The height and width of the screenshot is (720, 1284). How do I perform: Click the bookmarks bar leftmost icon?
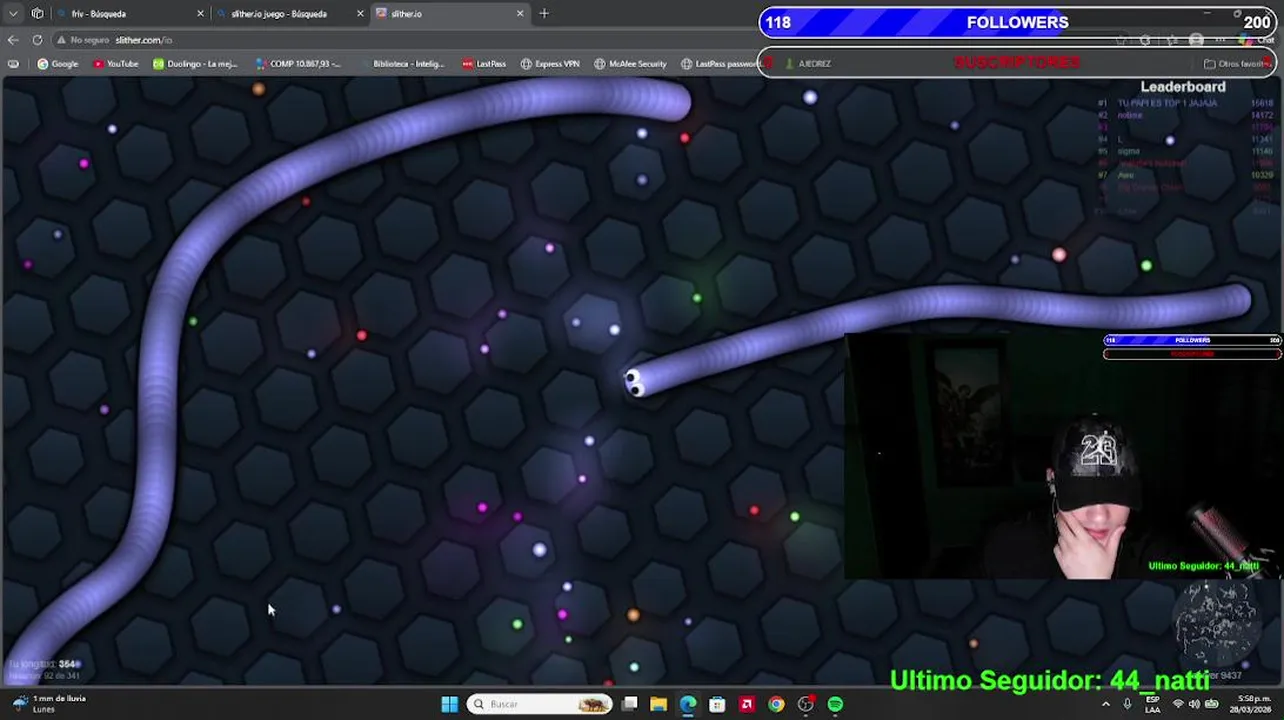coord(13,64)
